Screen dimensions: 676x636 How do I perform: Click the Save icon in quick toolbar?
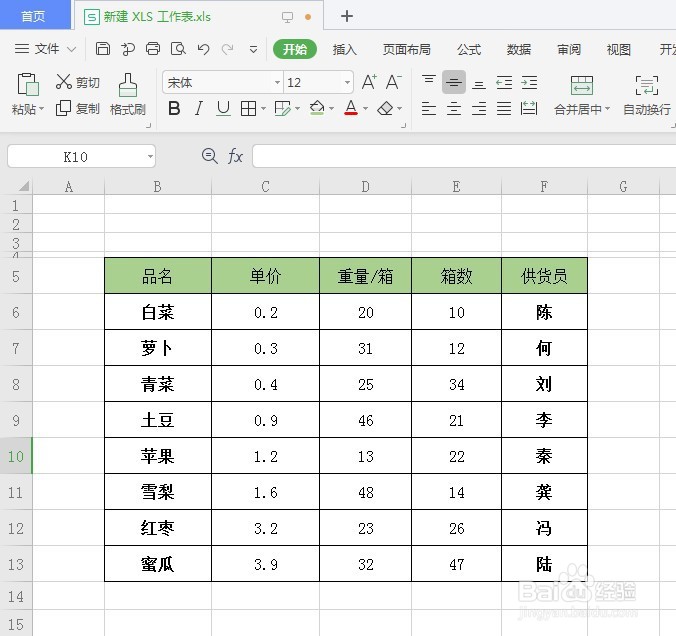click(x=103, y=49)
